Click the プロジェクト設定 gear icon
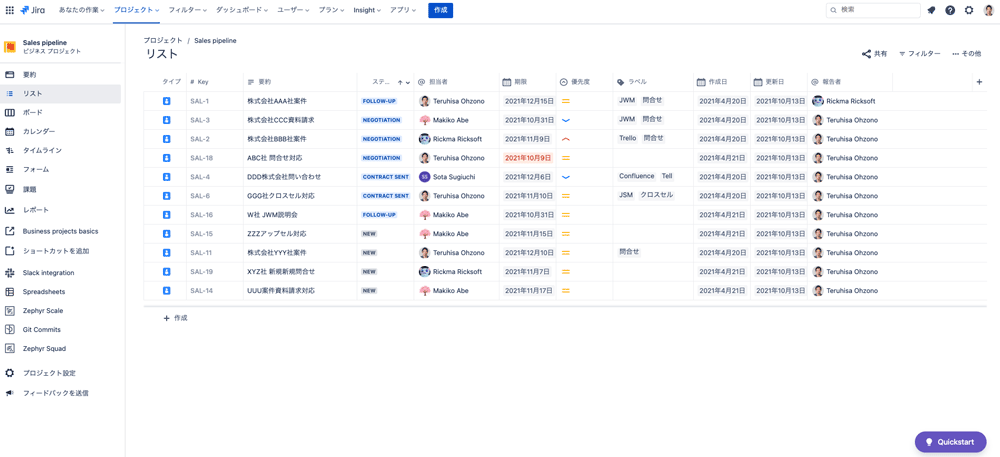 pos(10,373)
